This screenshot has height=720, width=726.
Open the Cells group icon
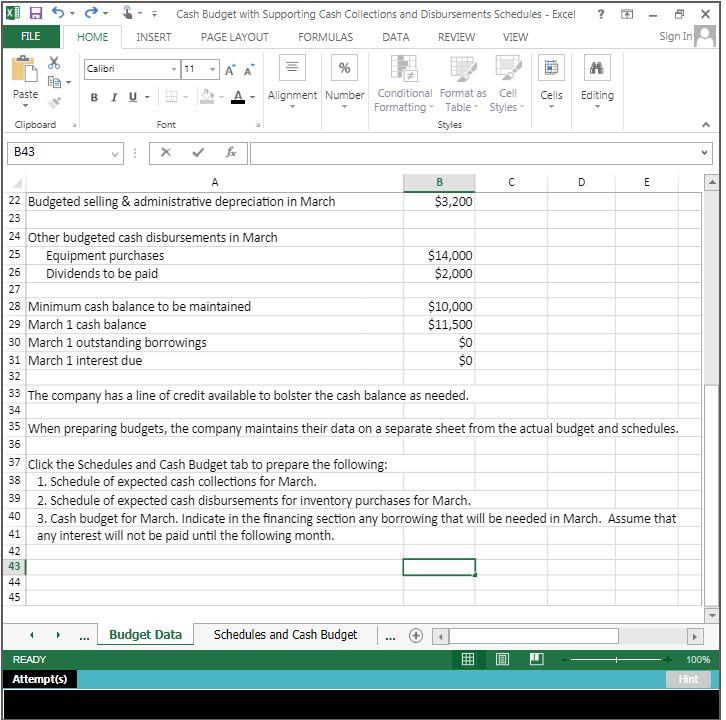551,68
